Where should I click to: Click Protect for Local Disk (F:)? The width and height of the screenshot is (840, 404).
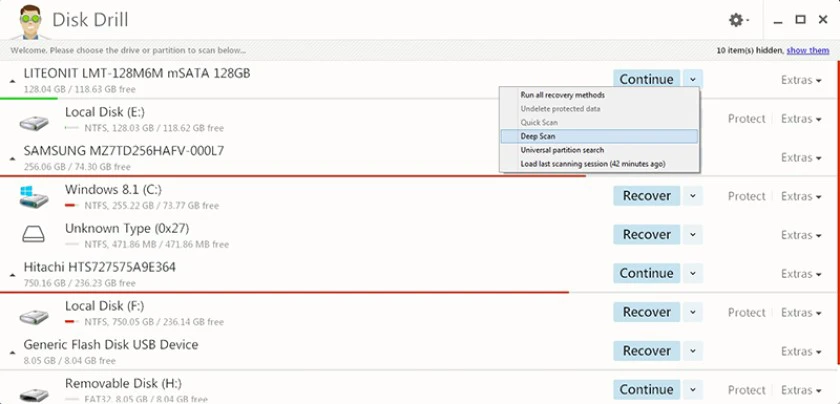[x=746, y=313]
